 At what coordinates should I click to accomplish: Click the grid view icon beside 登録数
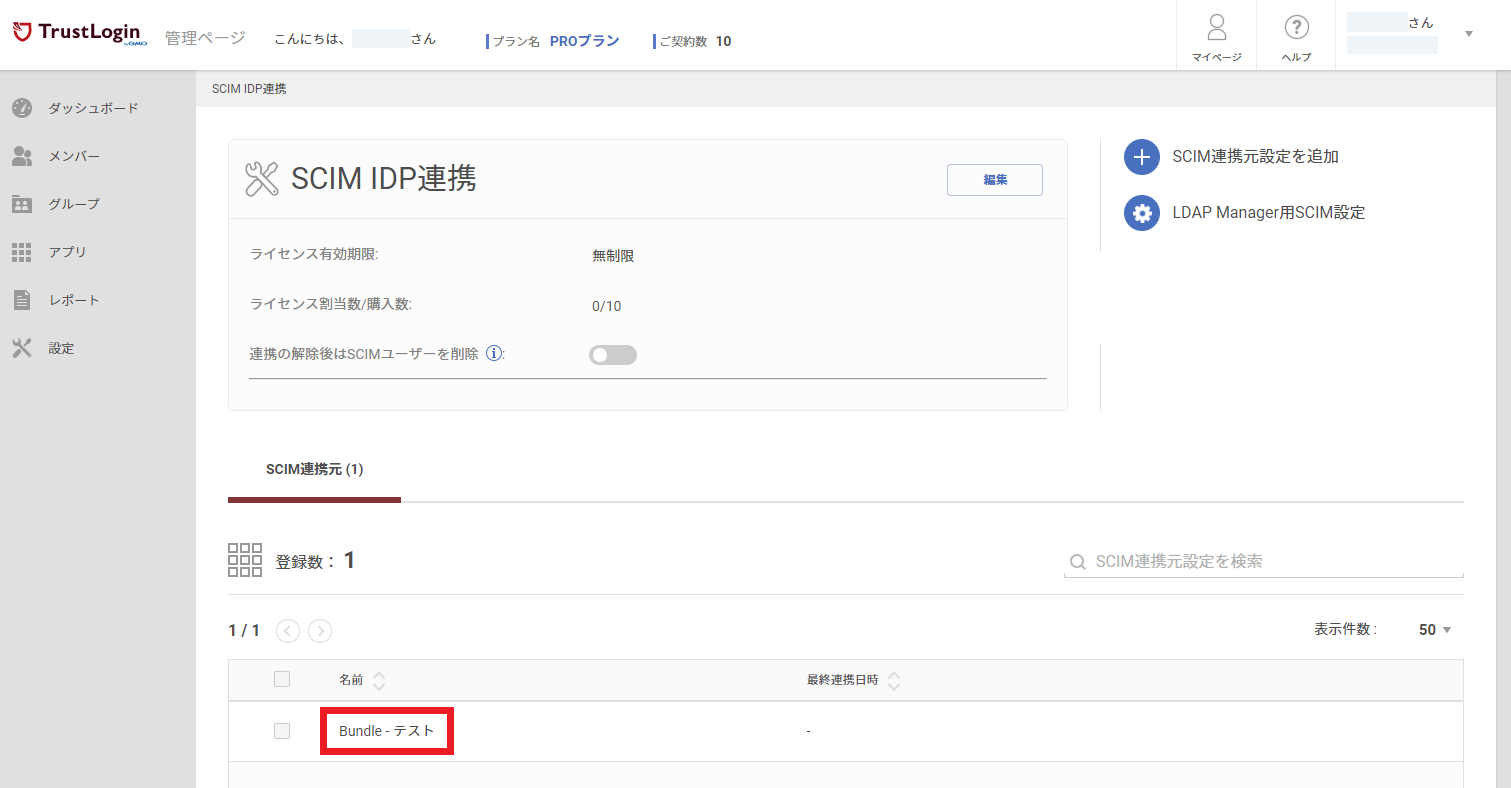pyautogui.click(x=245, y=560)
